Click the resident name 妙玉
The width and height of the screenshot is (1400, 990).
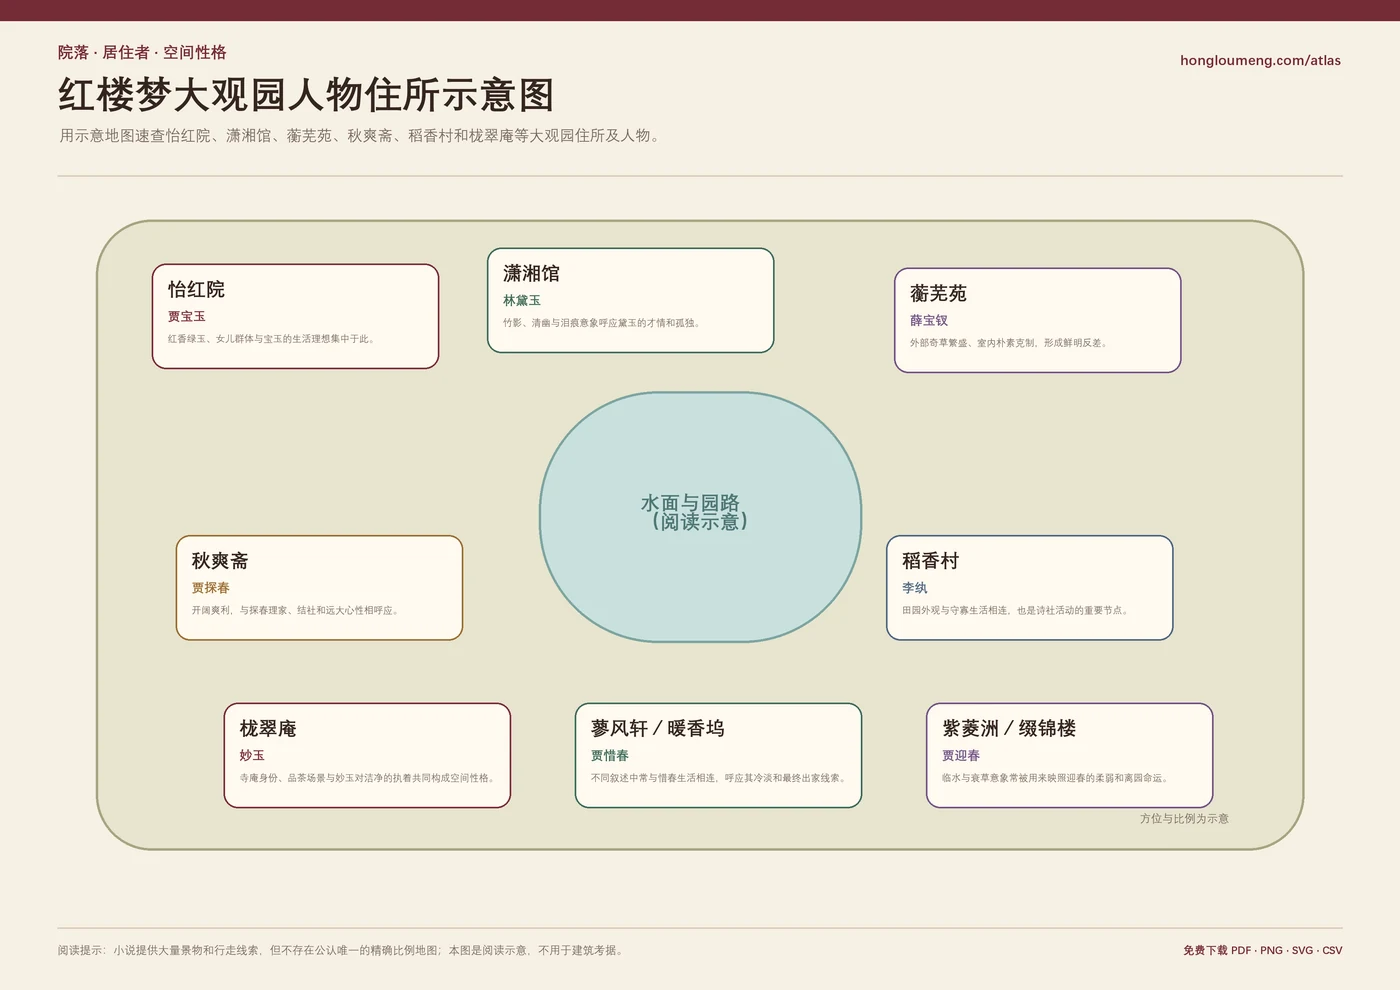[x=252, y=755]
